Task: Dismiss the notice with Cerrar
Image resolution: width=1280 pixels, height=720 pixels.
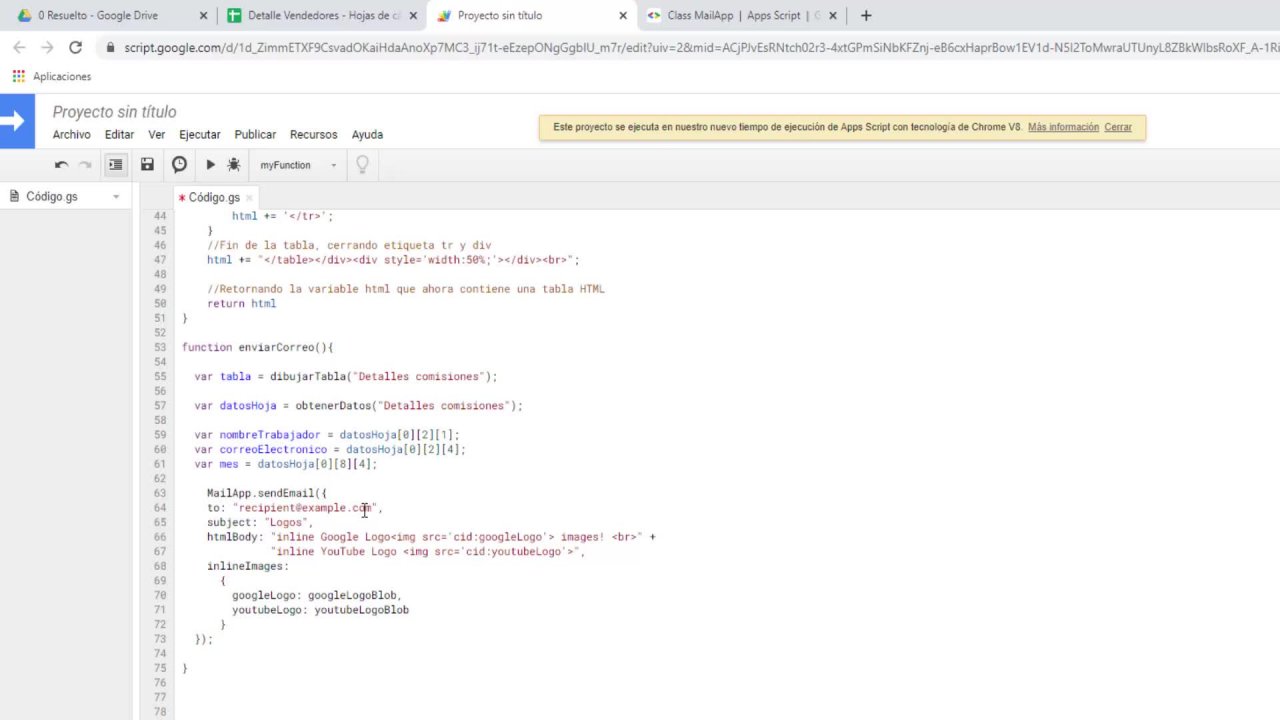Action: 1118,127
